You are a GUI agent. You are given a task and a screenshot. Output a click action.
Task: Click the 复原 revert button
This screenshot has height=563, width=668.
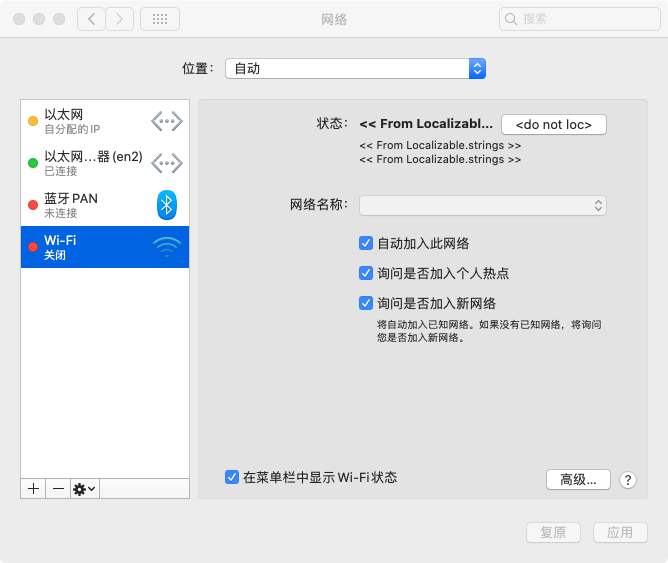click(x=553, y=532)
